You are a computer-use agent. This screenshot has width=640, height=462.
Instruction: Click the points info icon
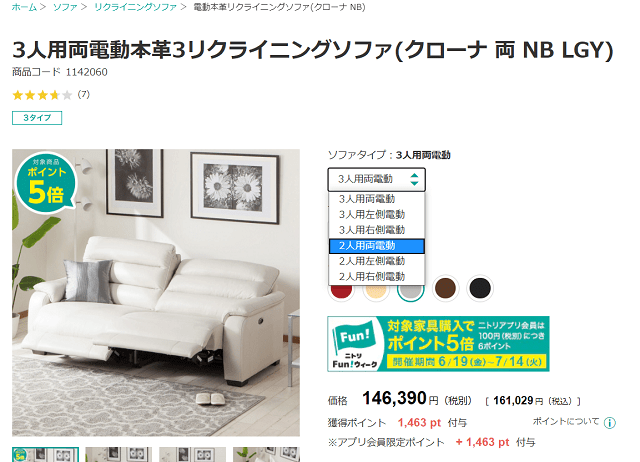tap(609, 423)
